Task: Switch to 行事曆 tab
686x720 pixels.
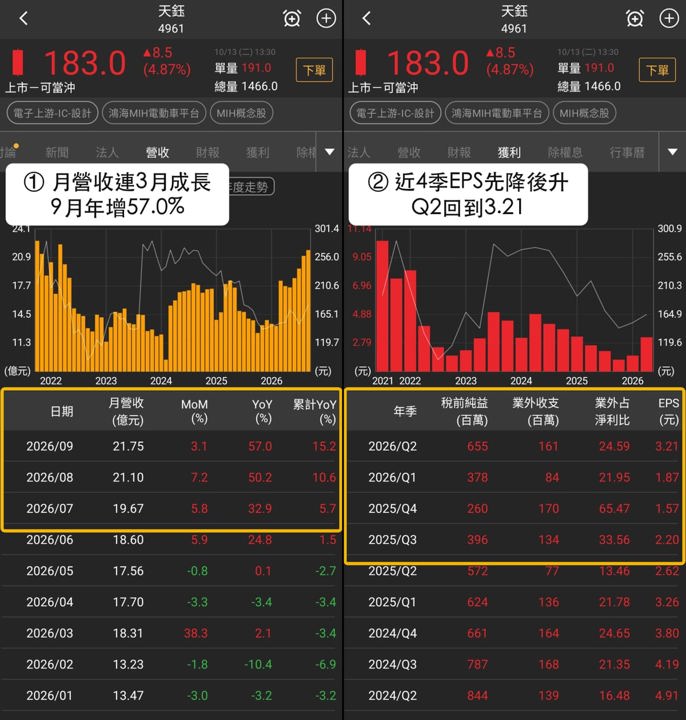Action: pyautogui.click(x=627, y=152)
